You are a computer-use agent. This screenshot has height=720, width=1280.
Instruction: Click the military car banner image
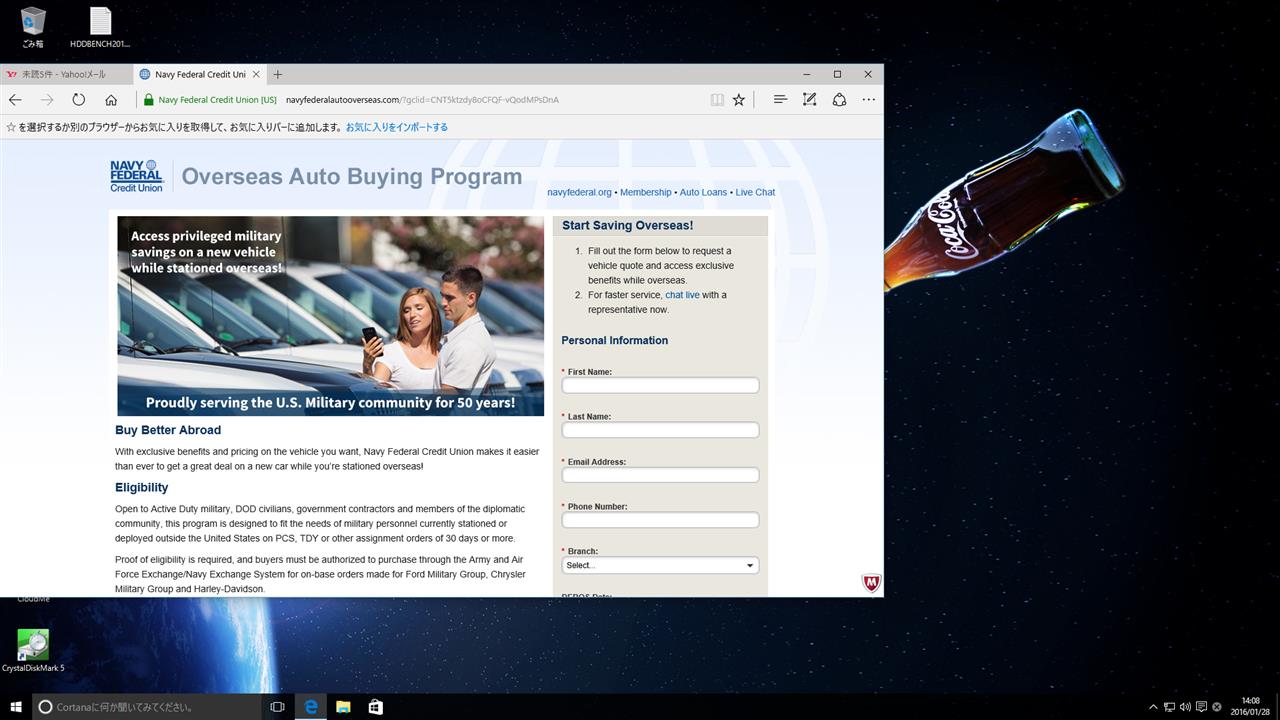coord(331,316)
